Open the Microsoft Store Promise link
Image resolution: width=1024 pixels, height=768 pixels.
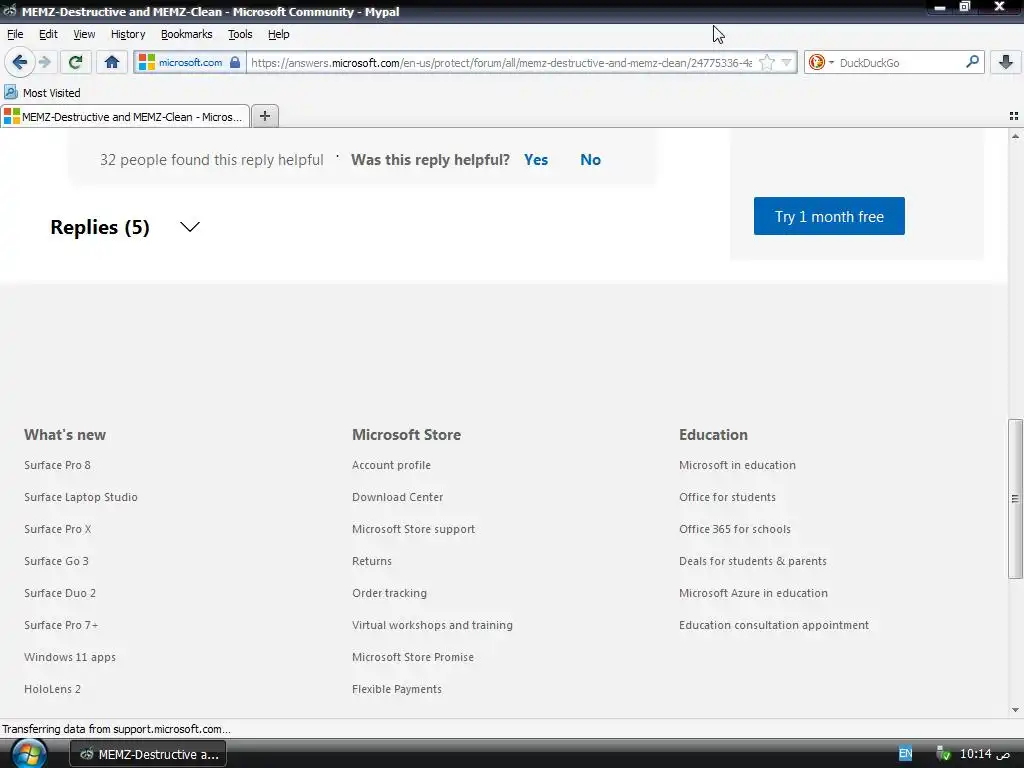click(x=413, y=657)
